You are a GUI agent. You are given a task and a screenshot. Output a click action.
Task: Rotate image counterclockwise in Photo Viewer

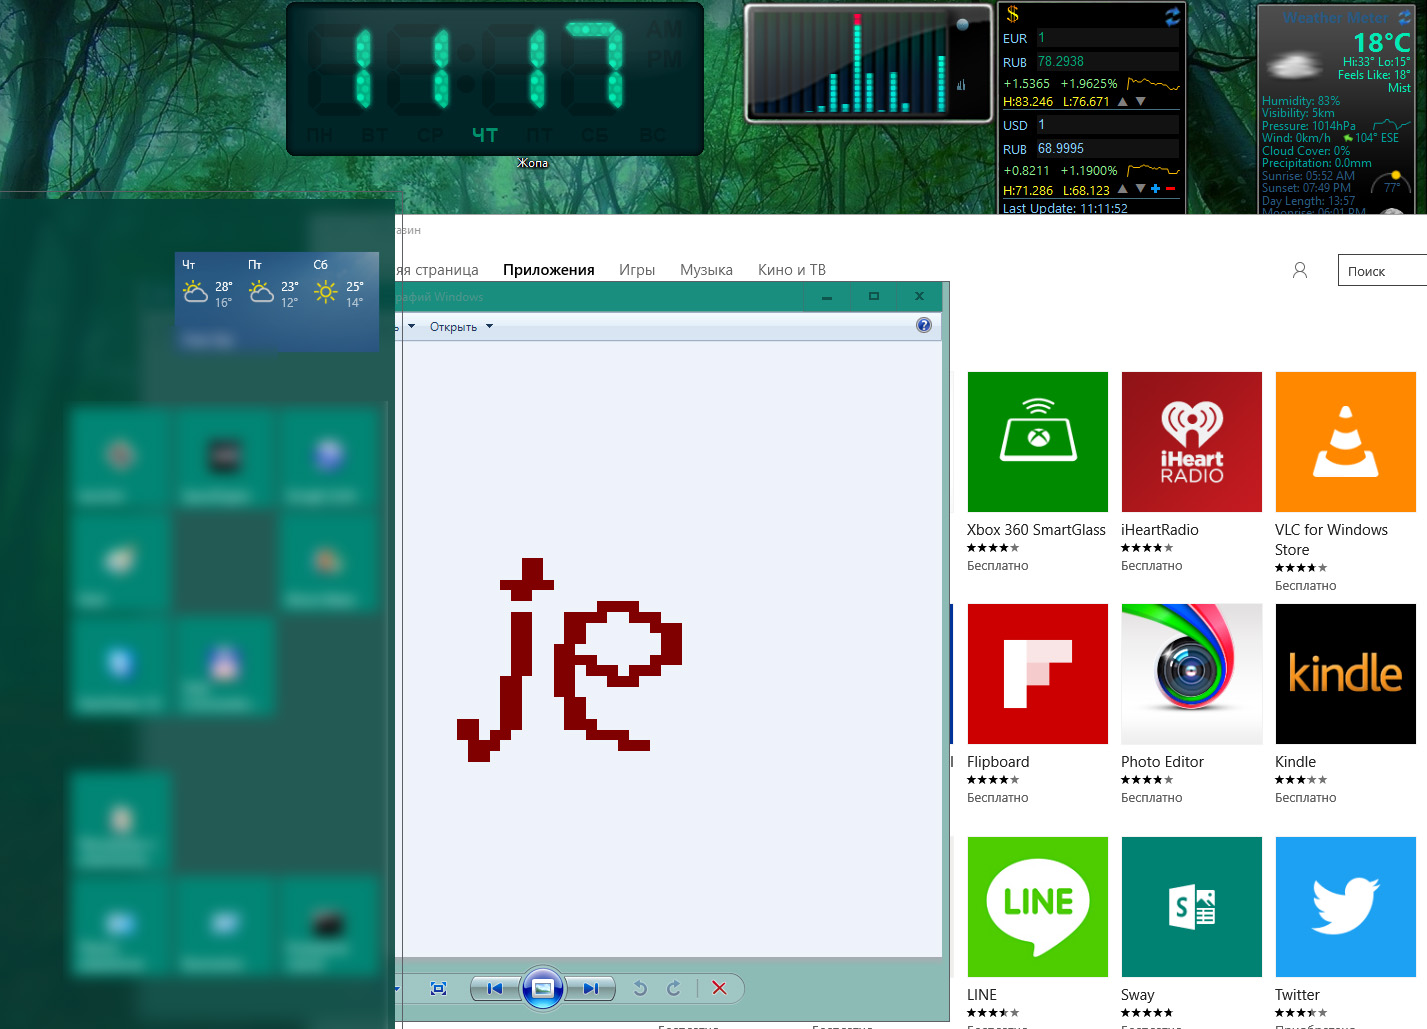point(640,988)
